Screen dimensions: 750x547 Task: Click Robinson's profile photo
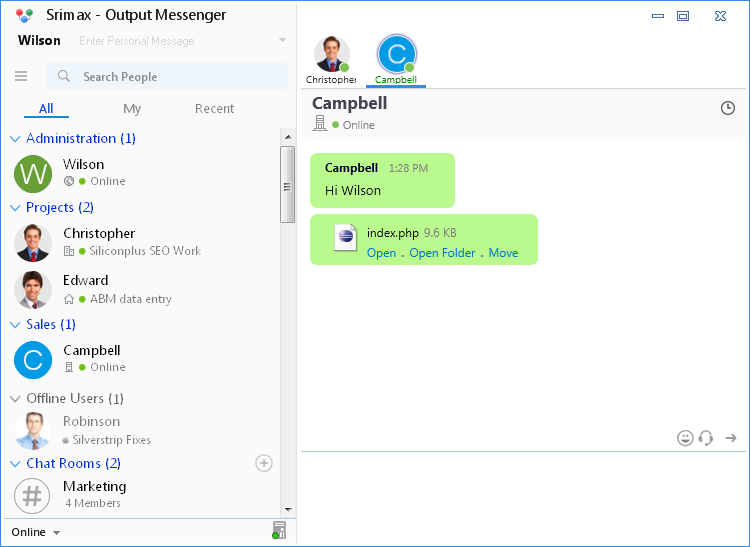(33, 431)
